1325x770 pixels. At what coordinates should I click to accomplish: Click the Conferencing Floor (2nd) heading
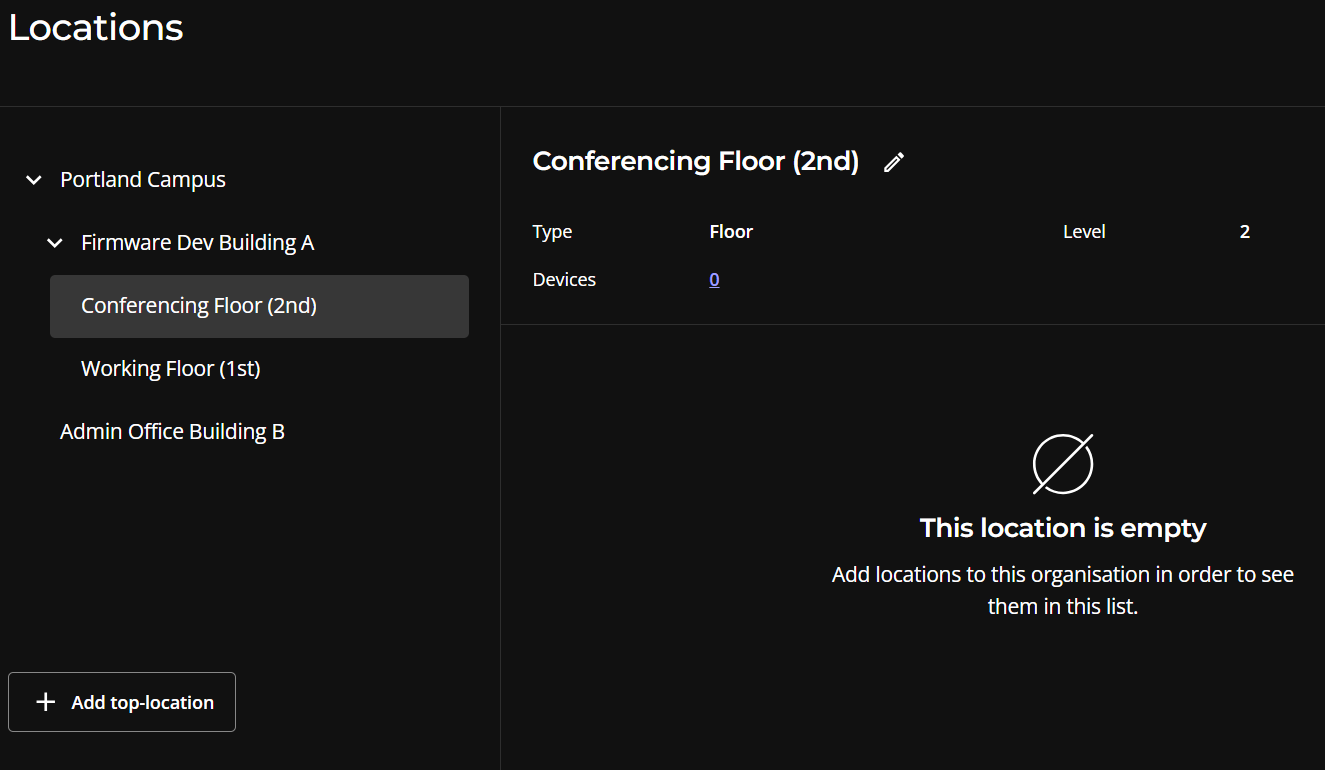[x=696, y=161]
